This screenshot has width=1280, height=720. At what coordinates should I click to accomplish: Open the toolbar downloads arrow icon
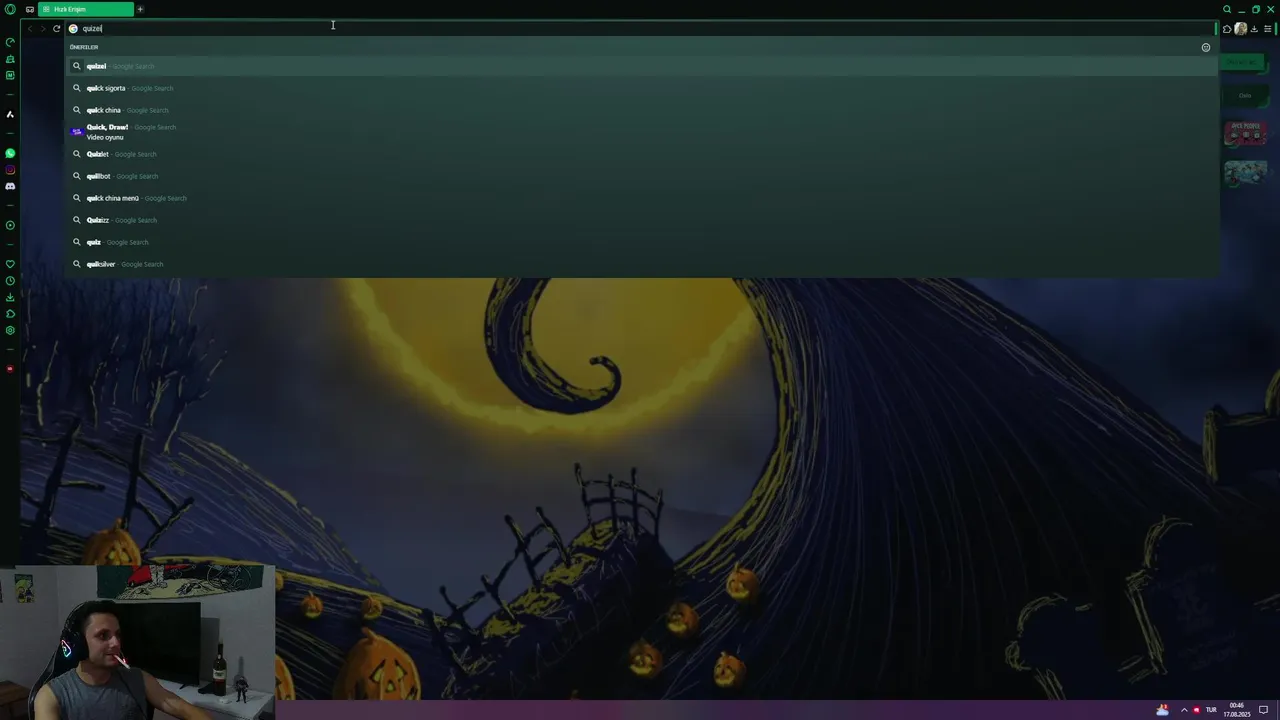1254,29
